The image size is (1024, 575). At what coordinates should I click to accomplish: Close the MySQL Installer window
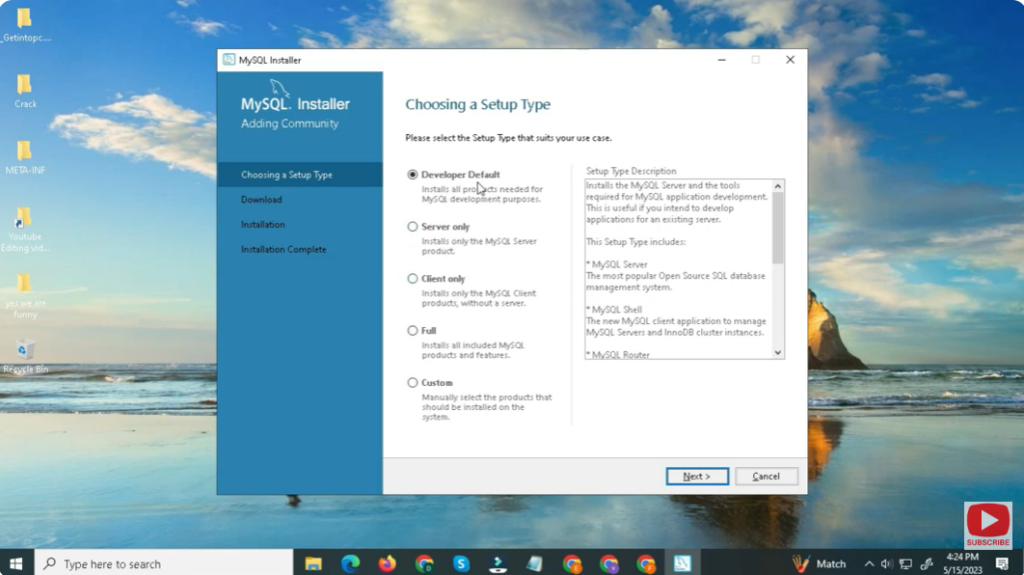click(x=790, y=59)
